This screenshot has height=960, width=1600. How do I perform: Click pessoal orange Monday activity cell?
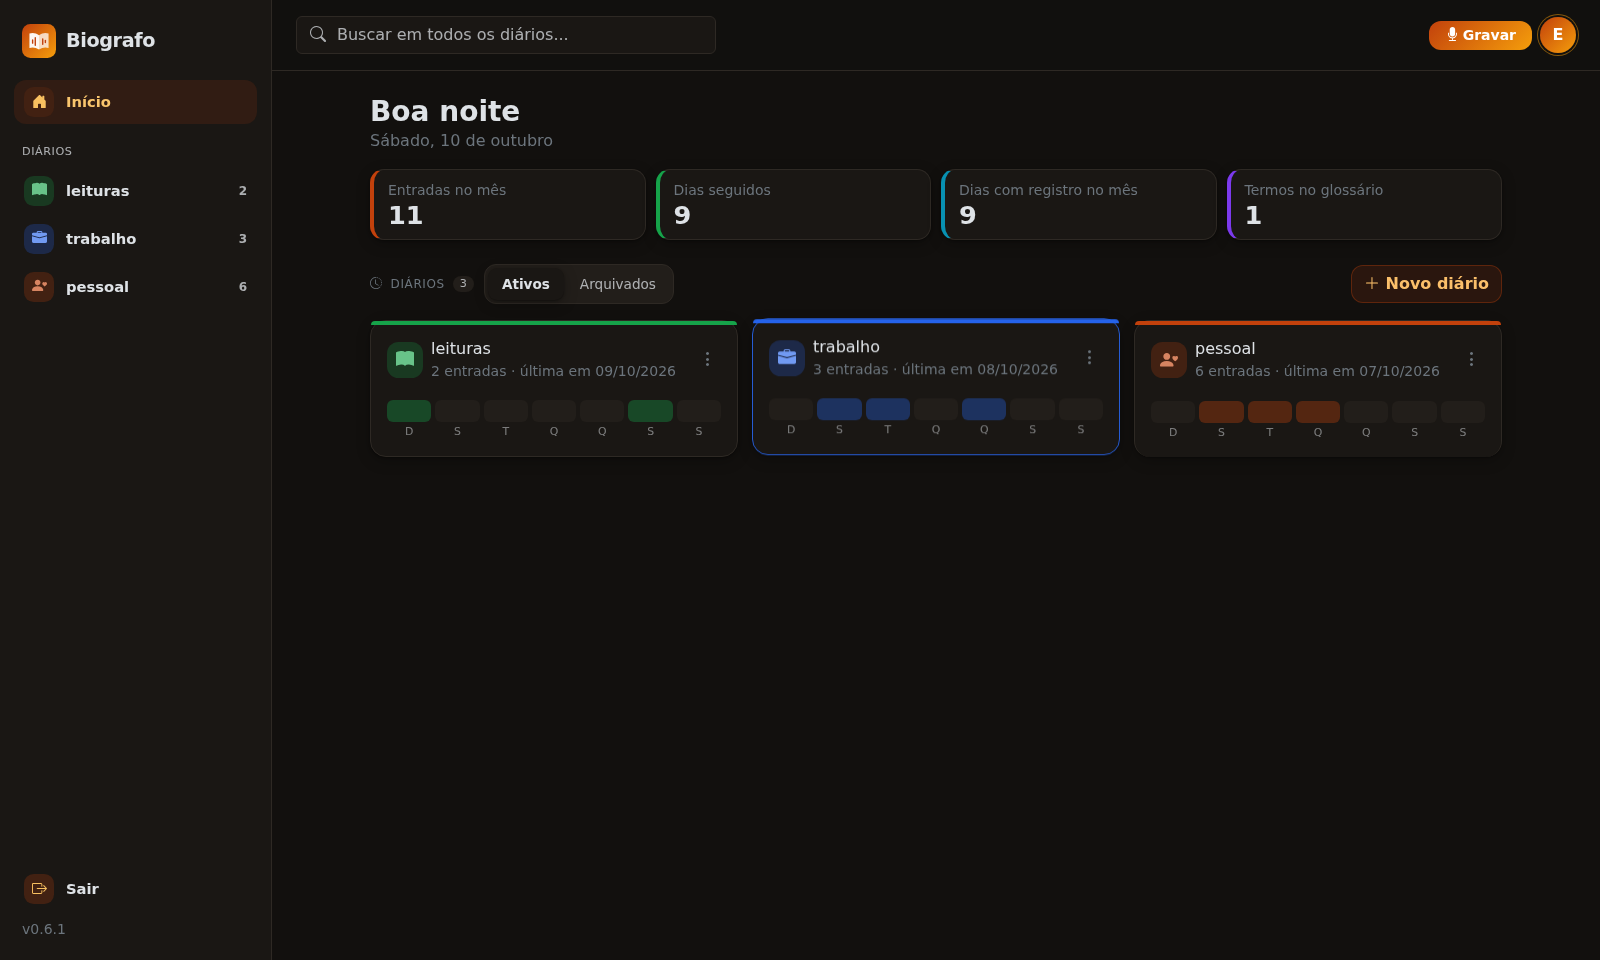click(x=1221, y=412)
